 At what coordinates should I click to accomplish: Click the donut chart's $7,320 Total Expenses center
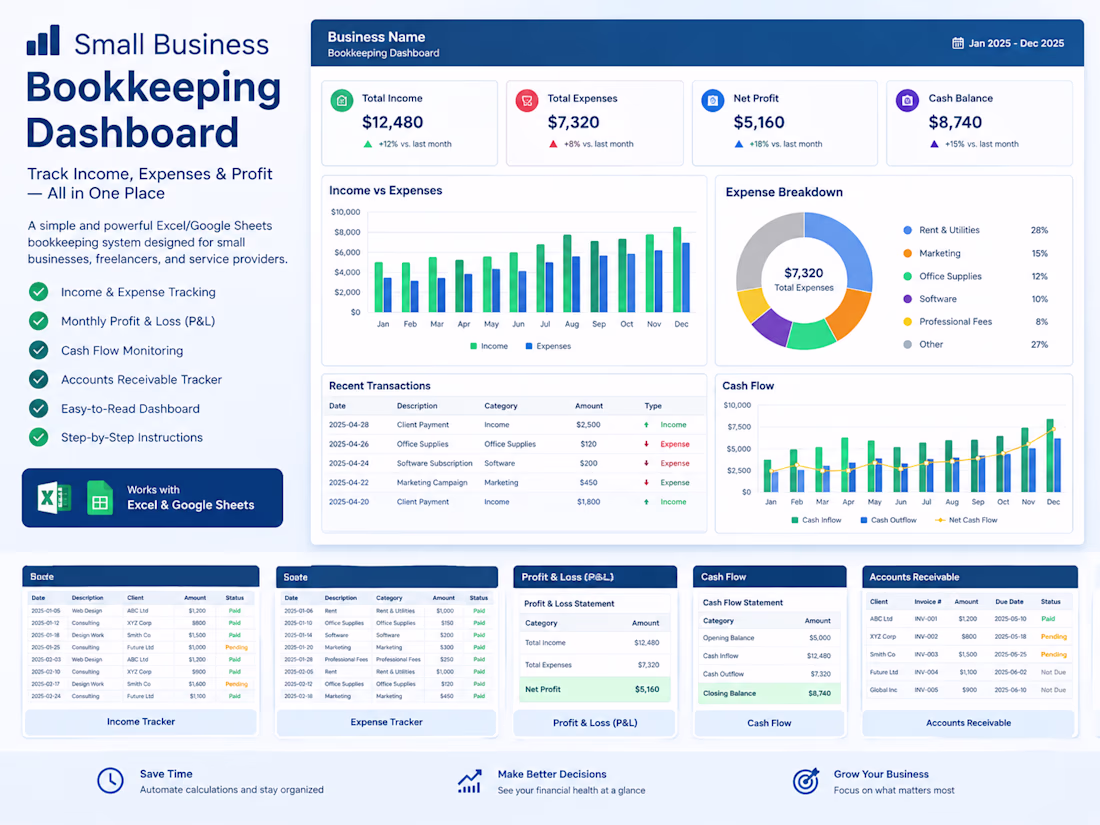(x=804, y=279)
